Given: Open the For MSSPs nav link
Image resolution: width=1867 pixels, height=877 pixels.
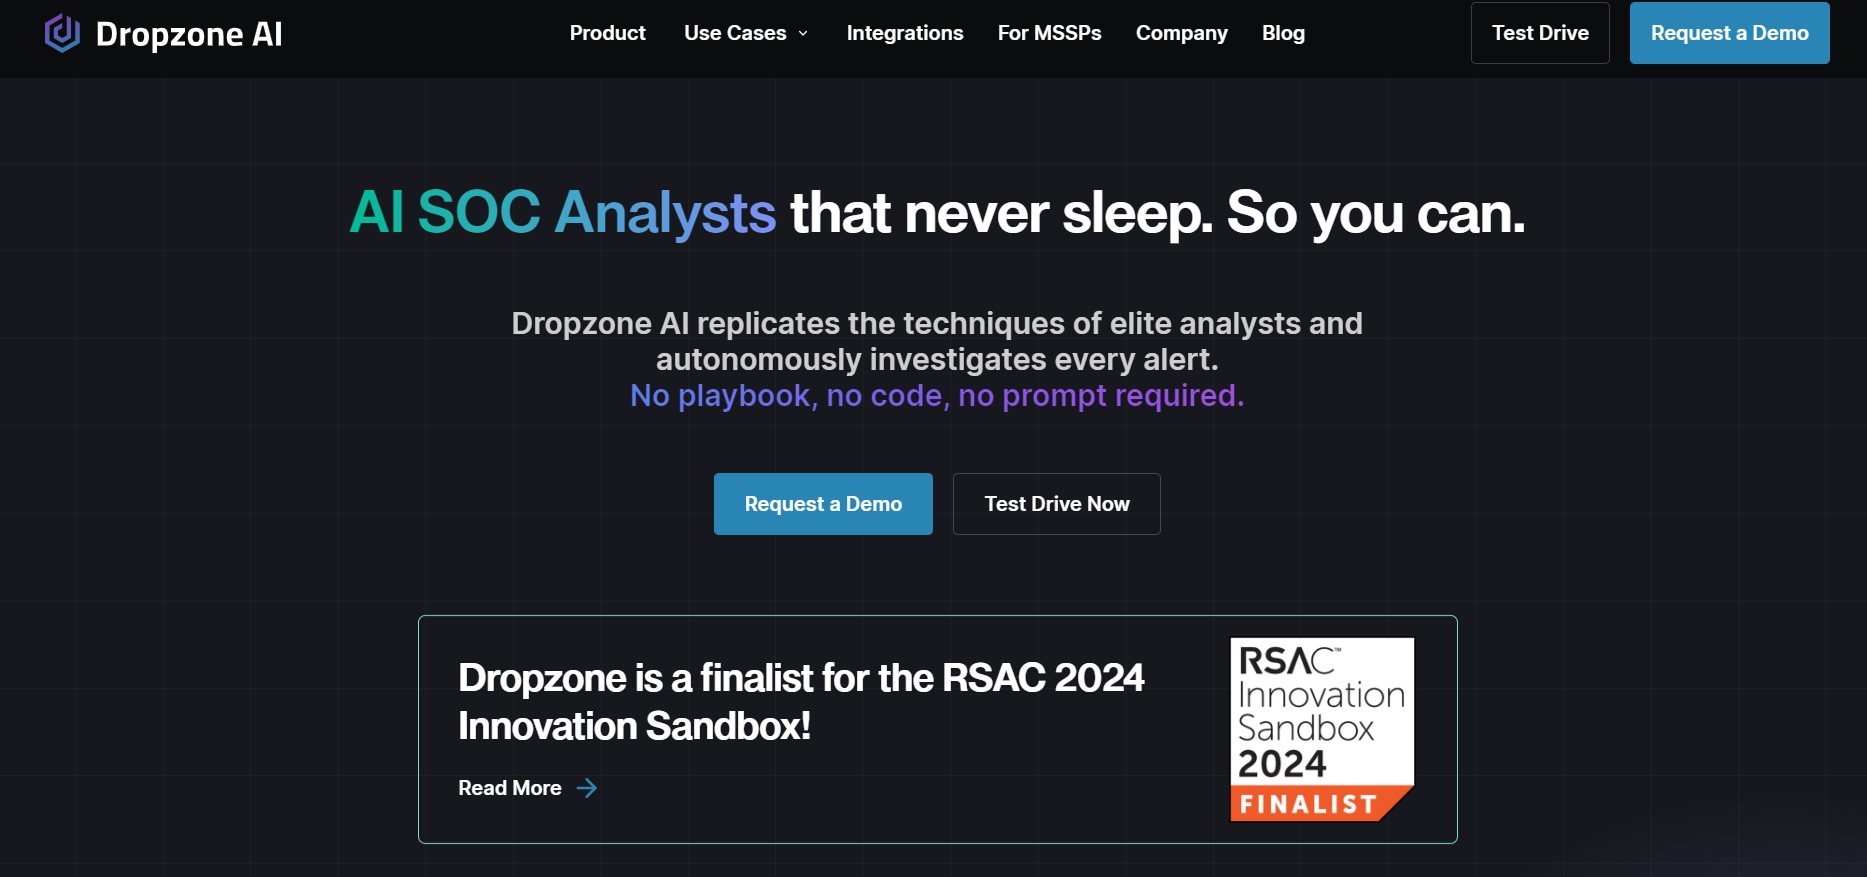Looking at the screenshot, I should (1049, 33).
